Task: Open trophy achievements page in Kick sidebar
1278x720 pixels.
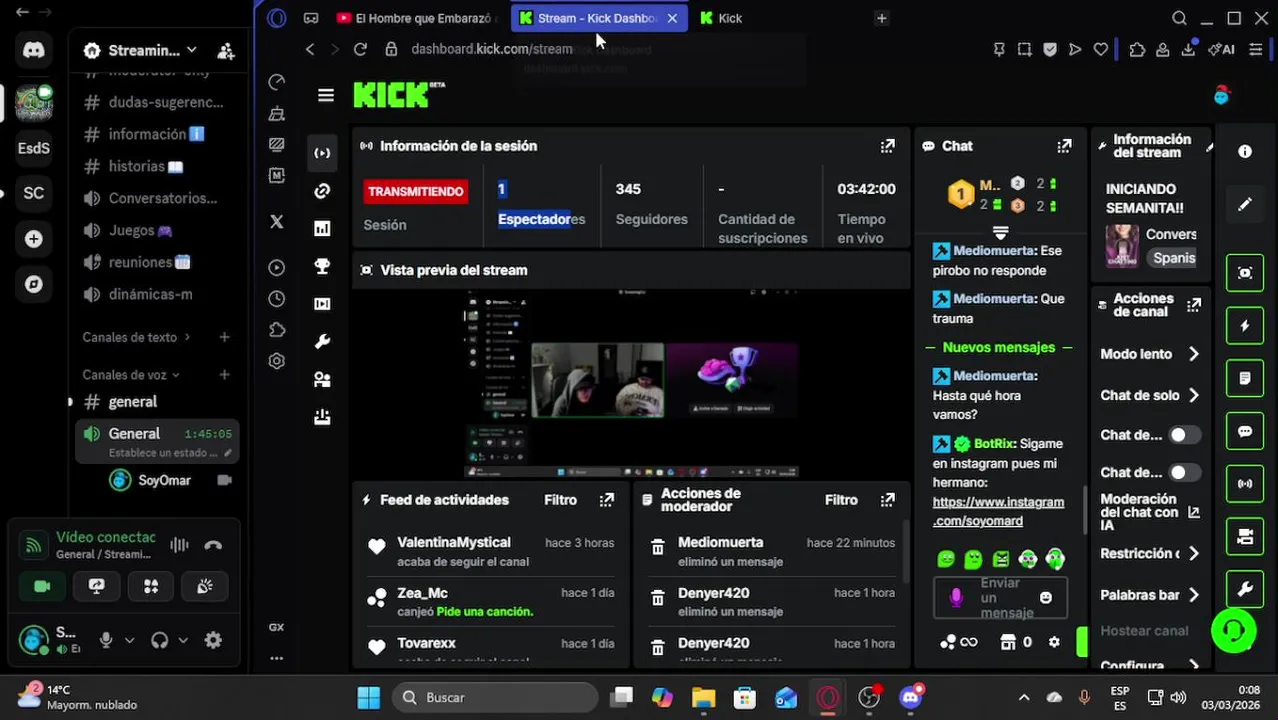Action: pyautogui.click(x=322, y=266)
